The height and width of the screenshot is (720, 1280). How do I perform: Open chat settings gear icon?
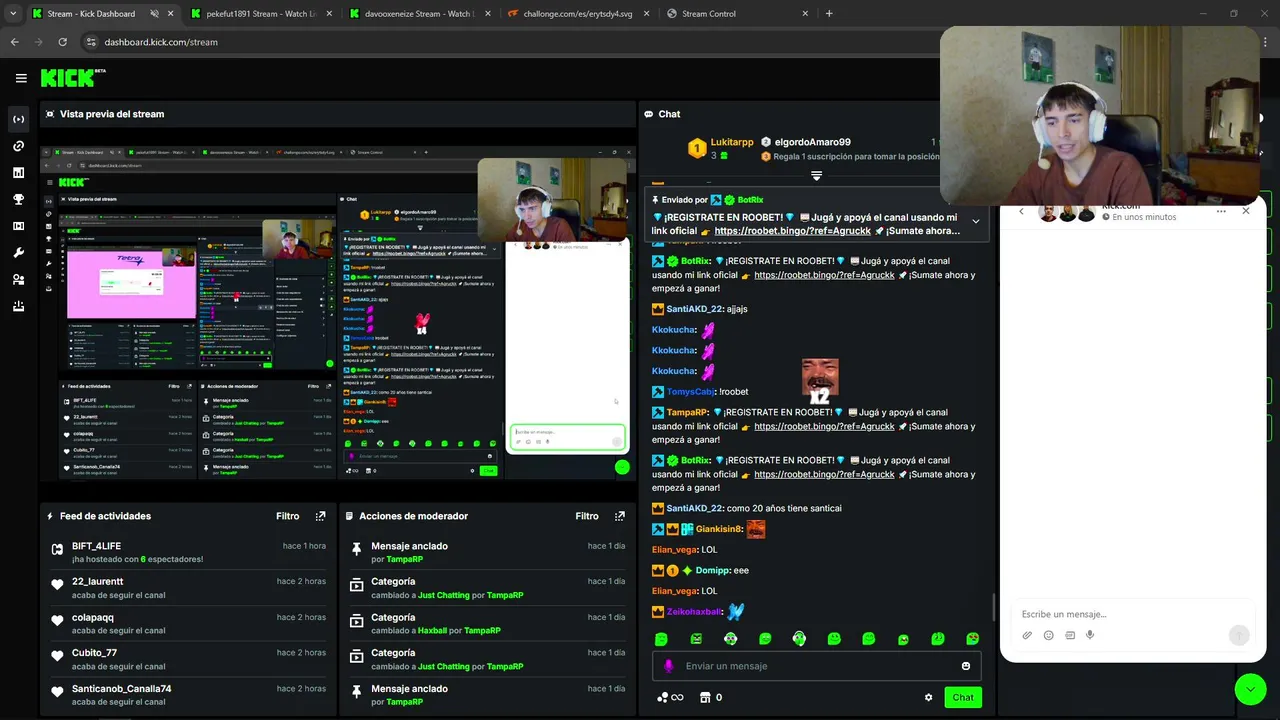point(928,697)
